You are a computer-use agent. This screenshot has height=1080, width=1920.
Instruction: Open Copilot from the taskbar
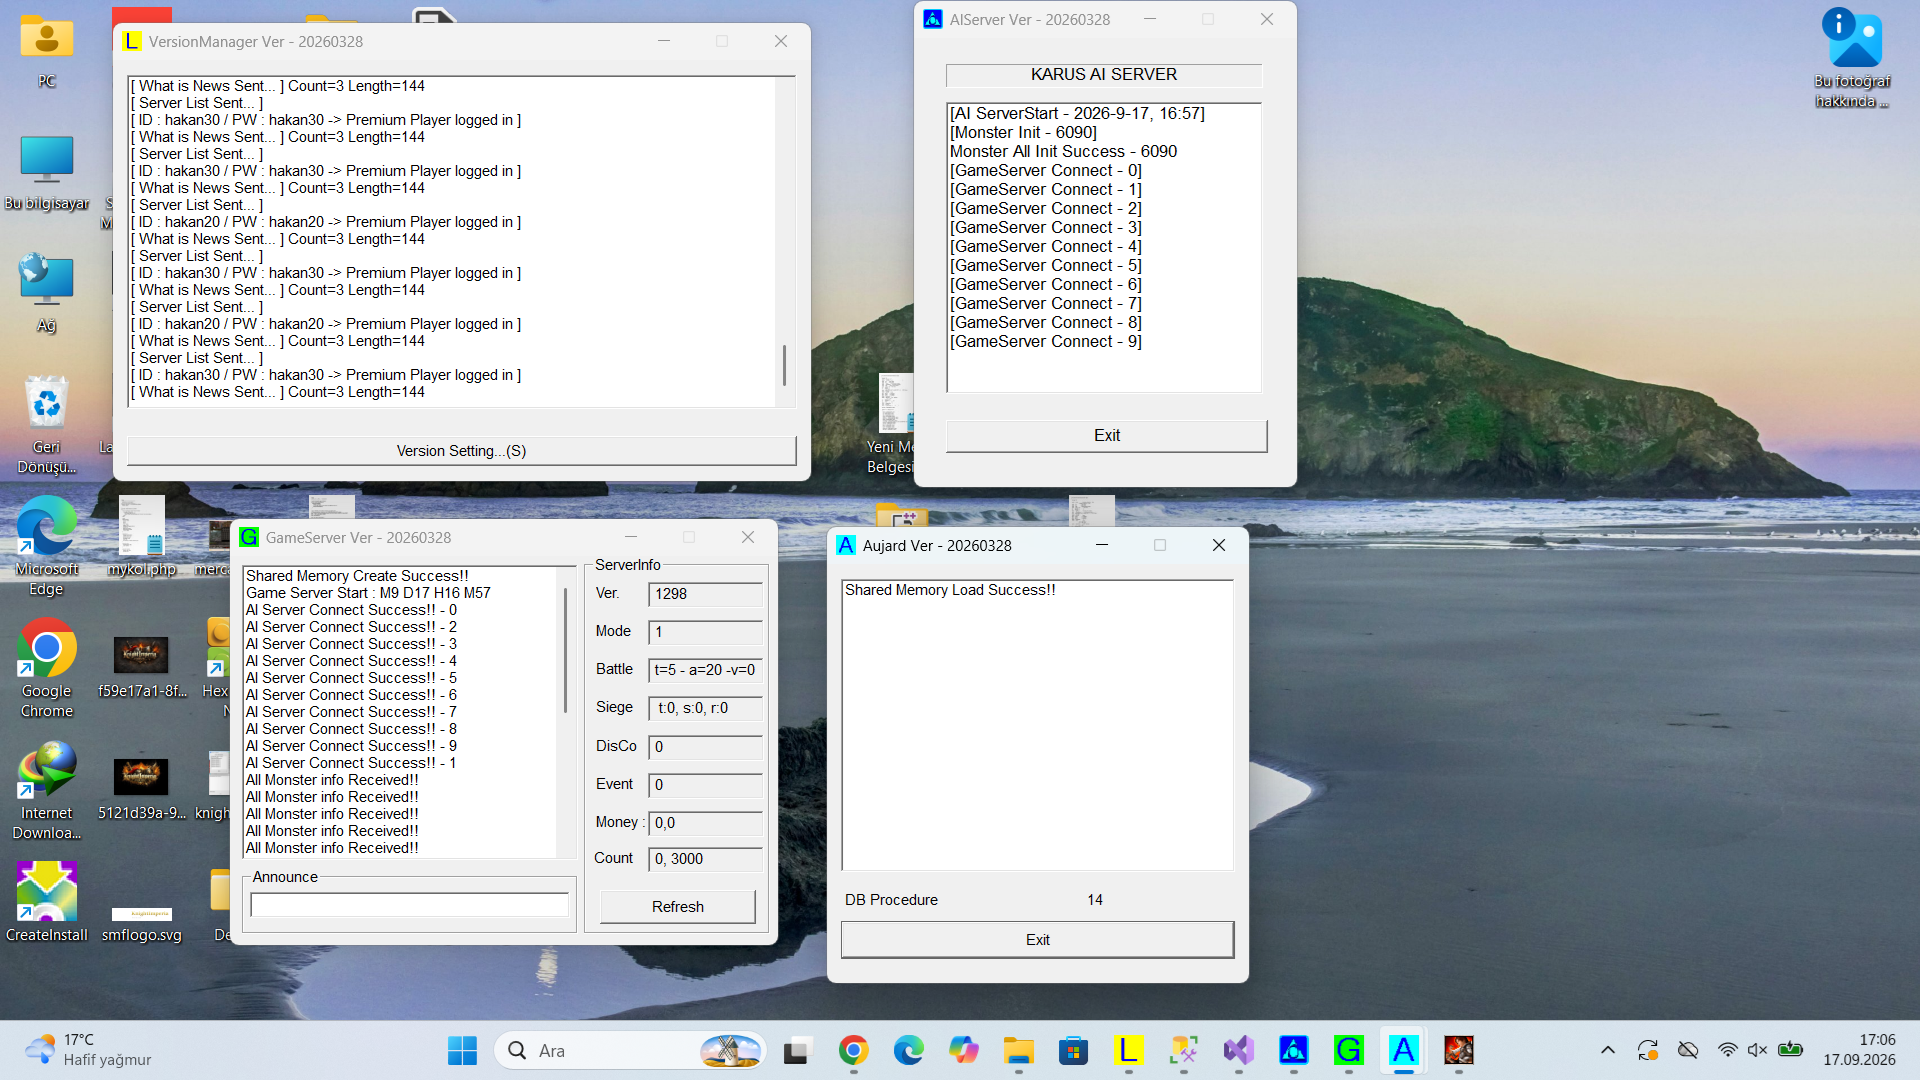click(x=963, y=1050)
